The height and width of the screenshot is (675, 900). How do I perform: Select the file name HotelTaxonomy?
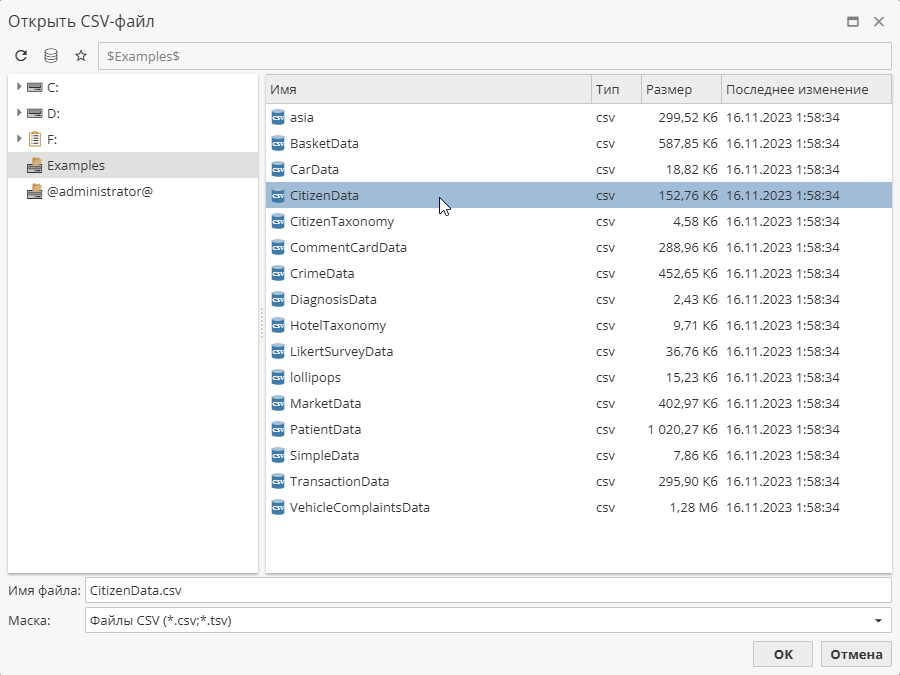tap(338, 325)
